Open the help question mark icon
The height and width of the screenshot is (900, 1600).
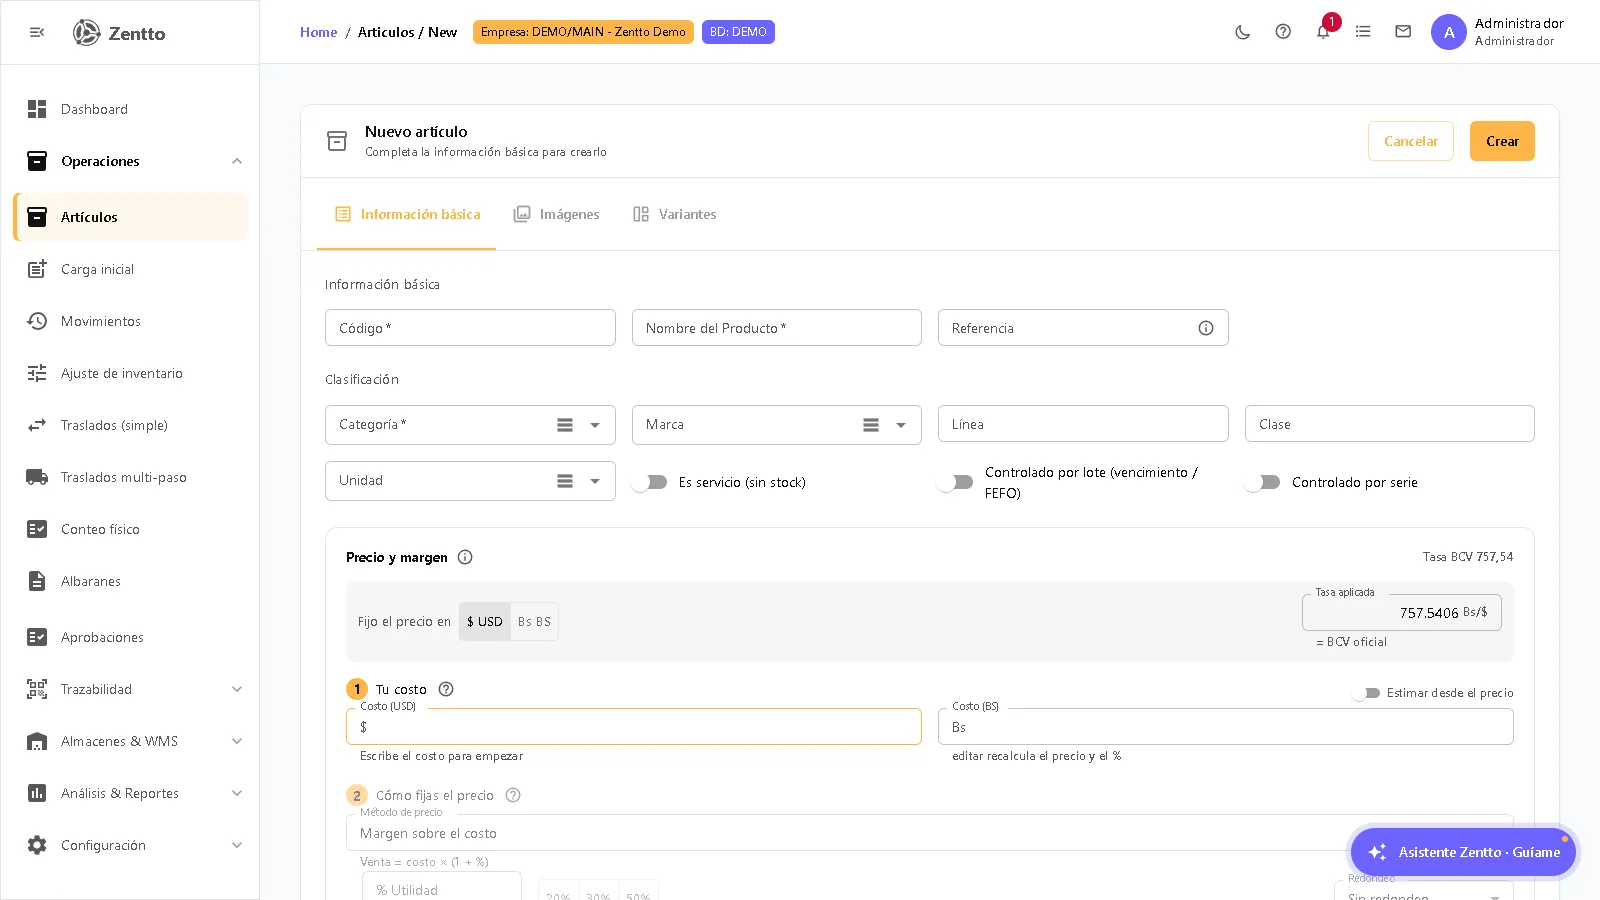point(1283,32)
